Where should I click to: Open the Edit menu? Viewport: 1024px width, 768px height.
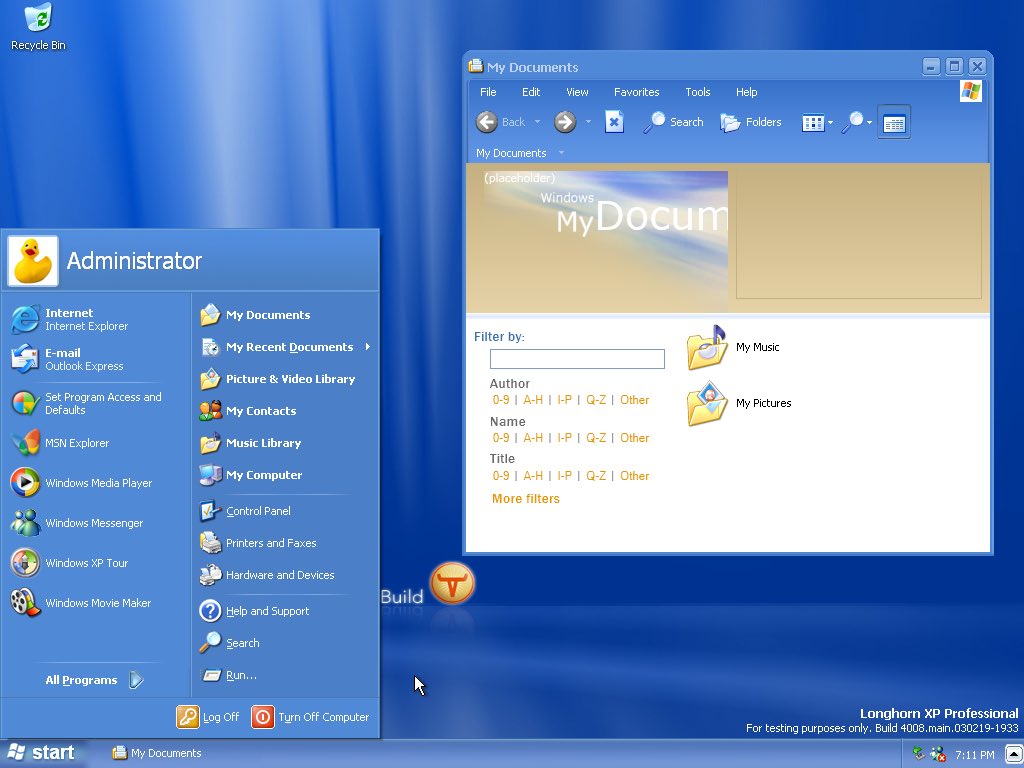pos(531,92)
